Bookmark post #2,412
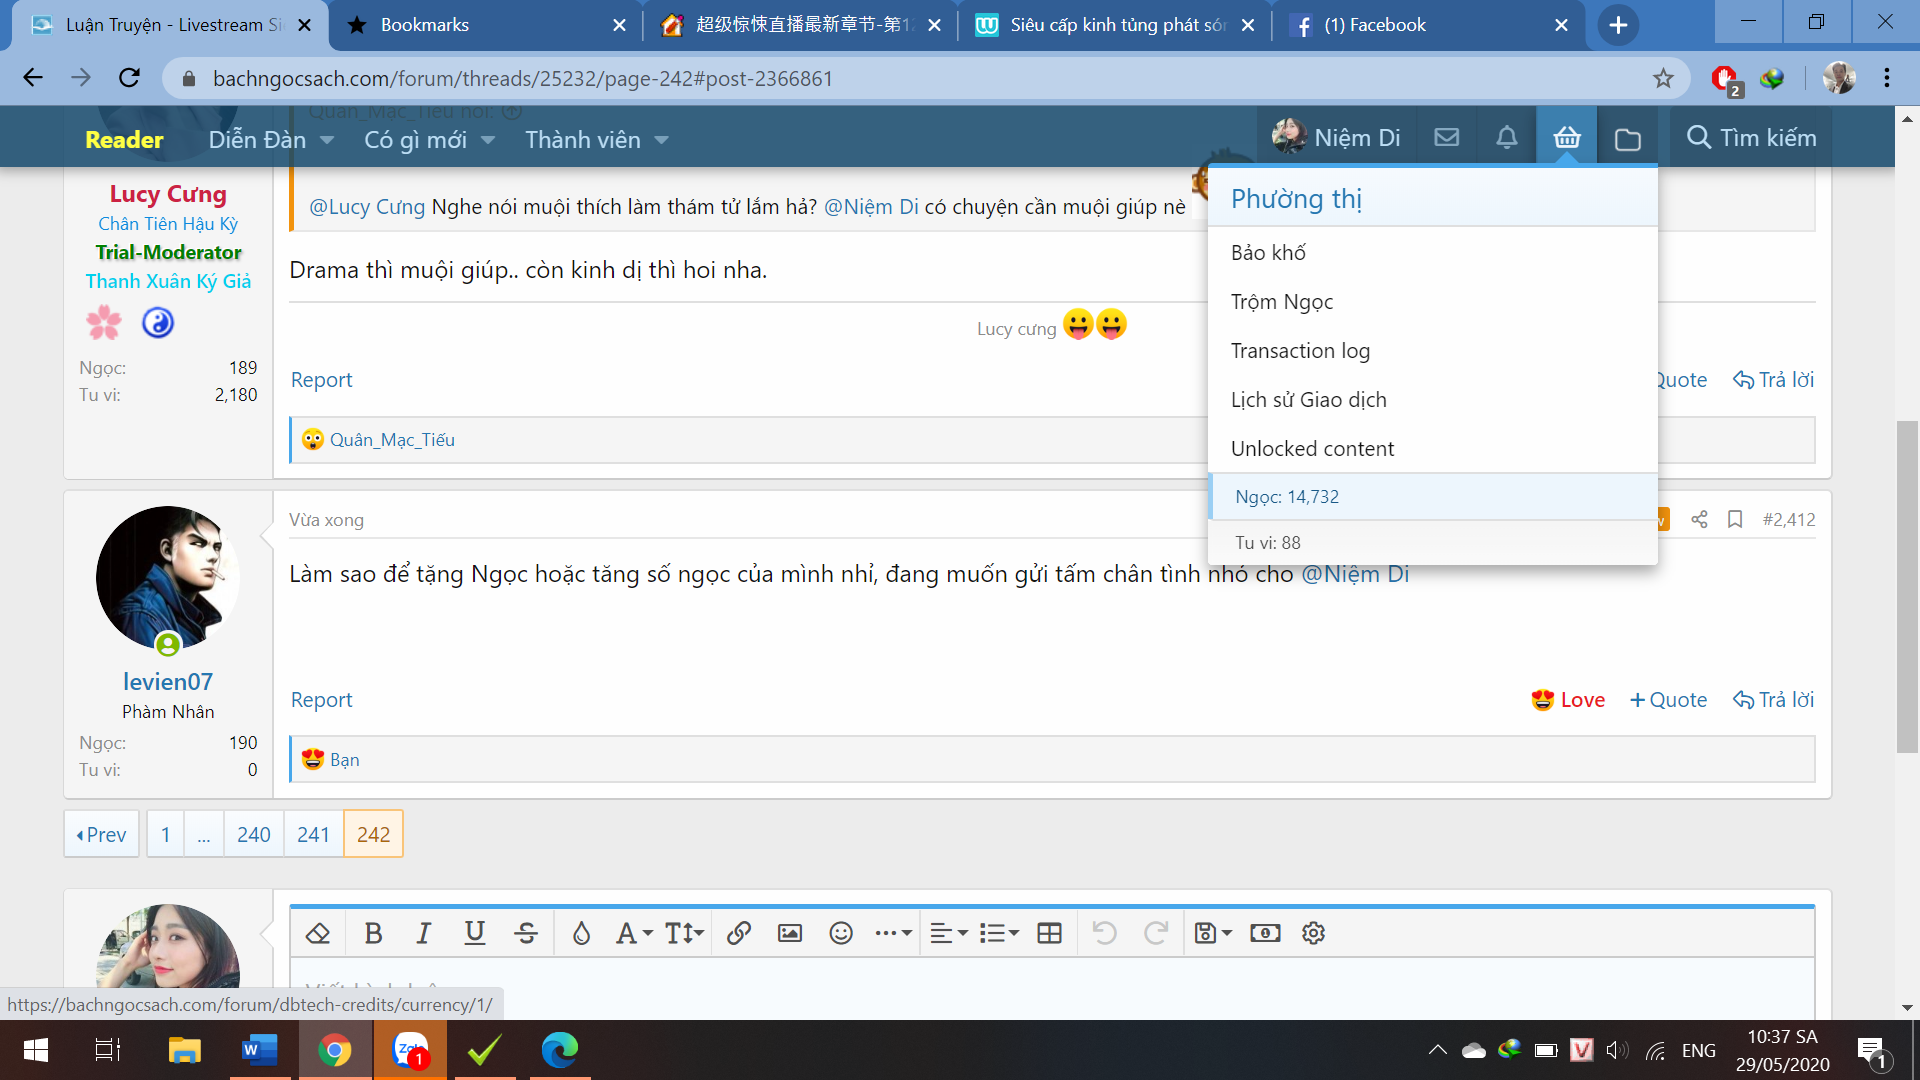Screen dimensions: 1920x1080 pyautogui.click(x=1735, y=519)
